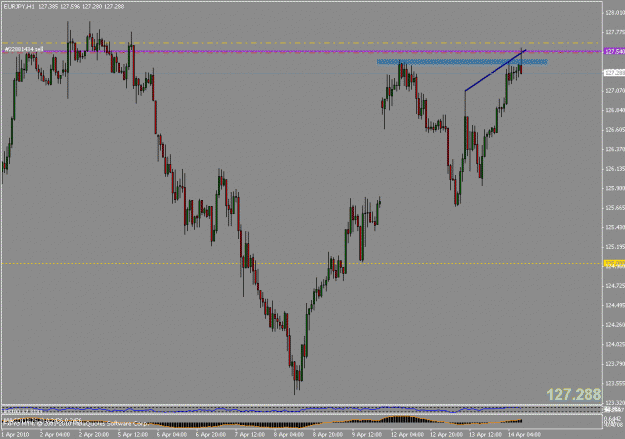This screenshot has width=625, height=439.
Task: Click the 6 Apr 04:00 time label
Action: pos(172,434)
